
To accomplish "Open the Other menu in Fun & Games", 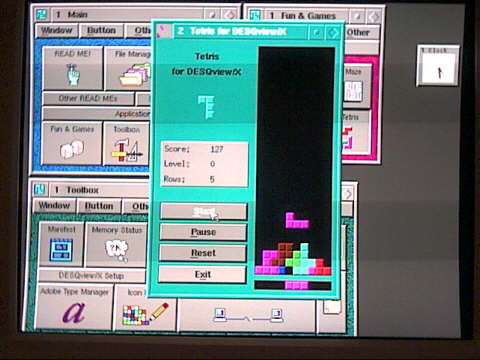I will (x=359, y=33).
